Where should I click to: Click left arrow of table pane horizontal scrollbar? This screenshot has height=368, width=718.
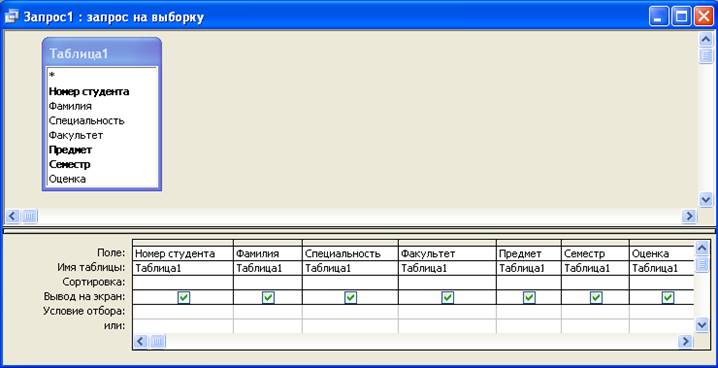pos(13,216)
